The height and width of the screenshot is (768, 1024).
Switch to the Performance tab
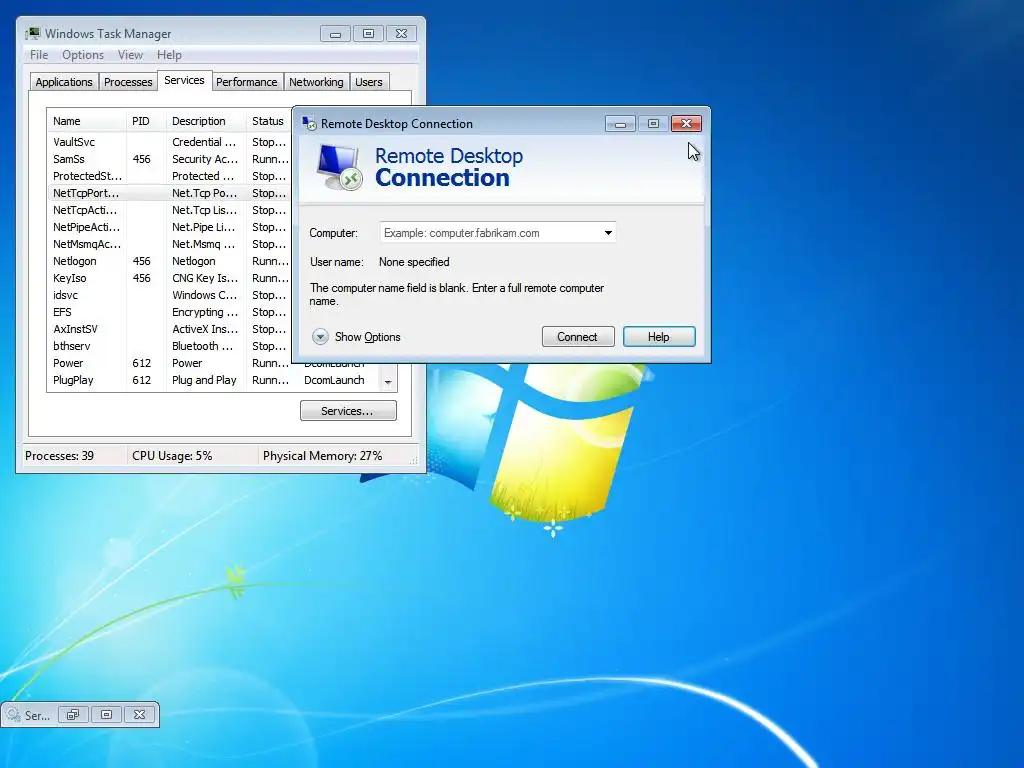(x=247, y=82)
